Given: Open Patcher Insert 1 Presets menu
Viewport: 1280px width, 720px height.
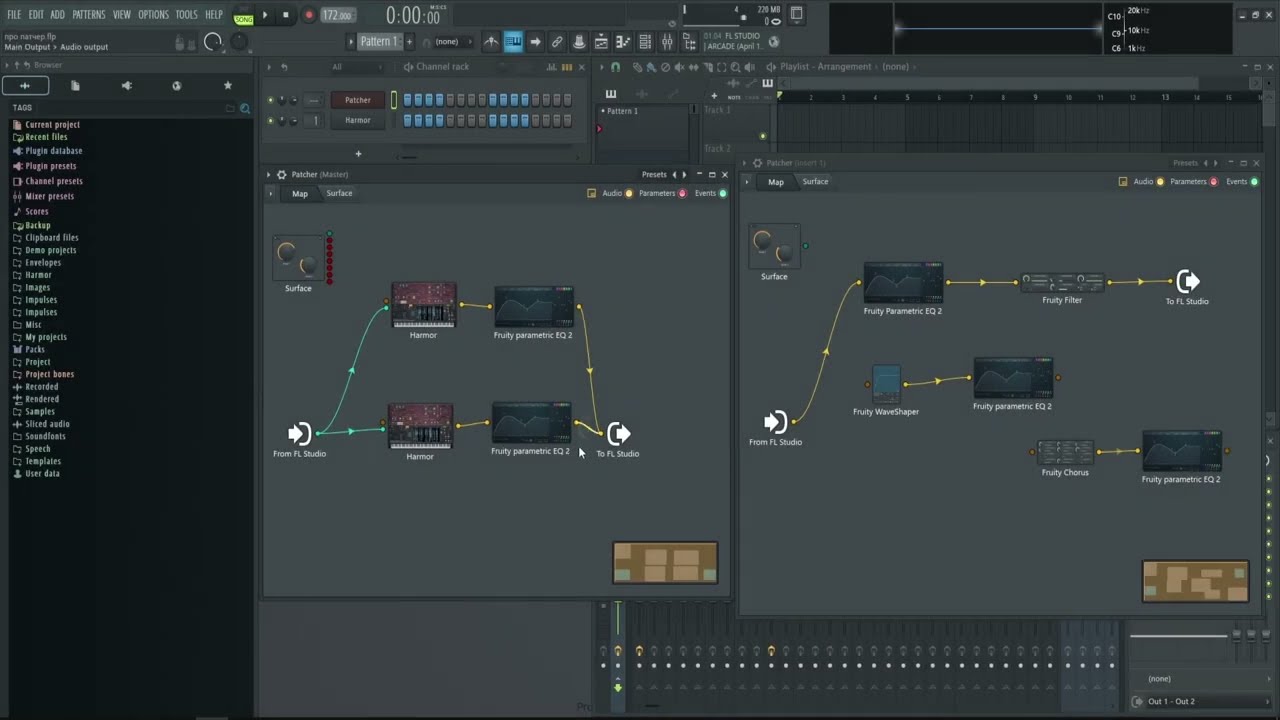Looking at the screenshot, I should tap(1185, 163).
